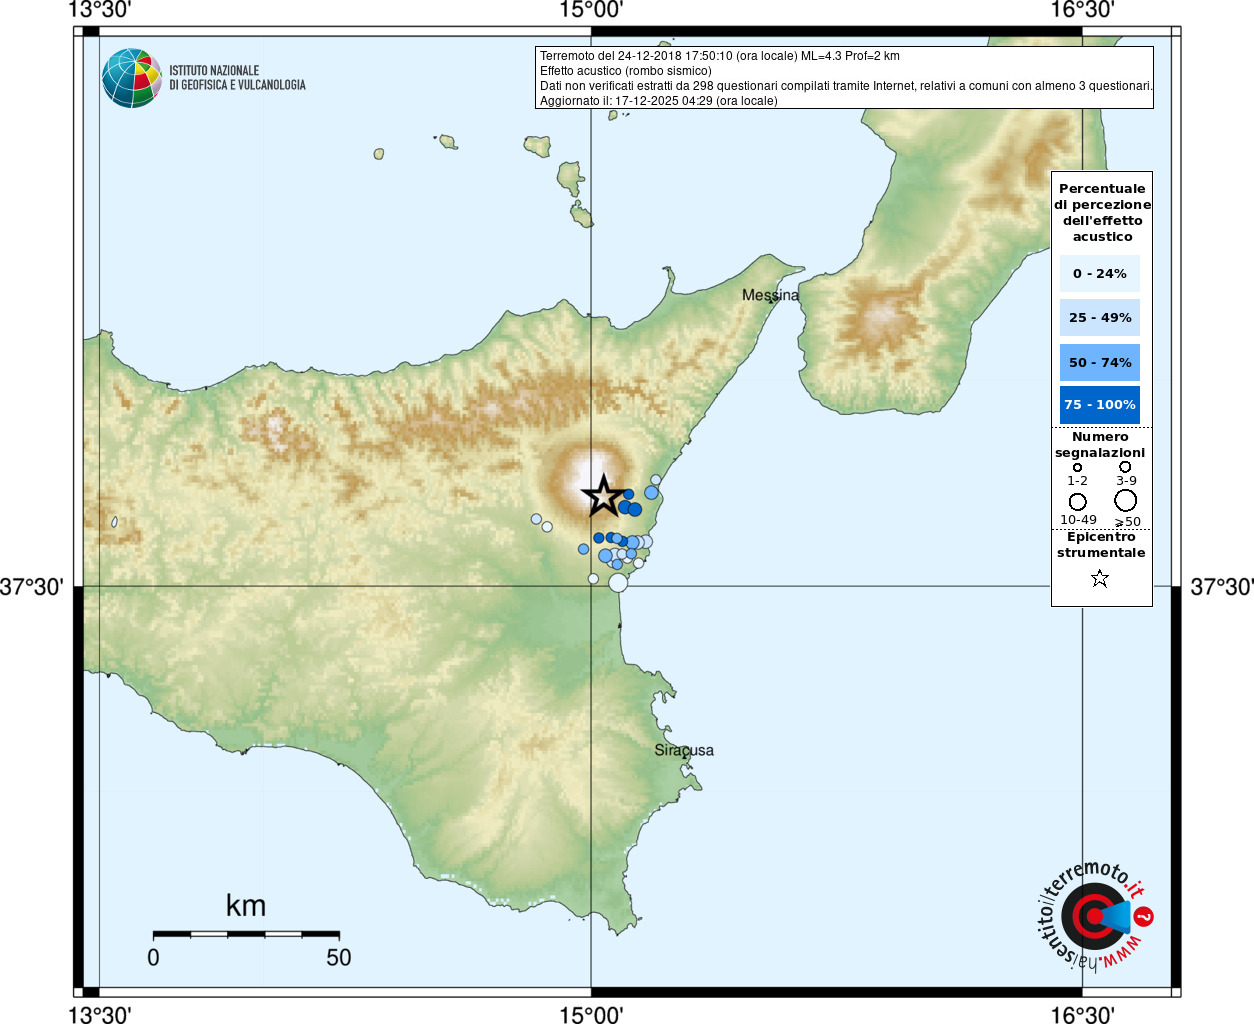Click the '298 questionari' data note line
This screenshot has height=1024, width=1254.
846,86
